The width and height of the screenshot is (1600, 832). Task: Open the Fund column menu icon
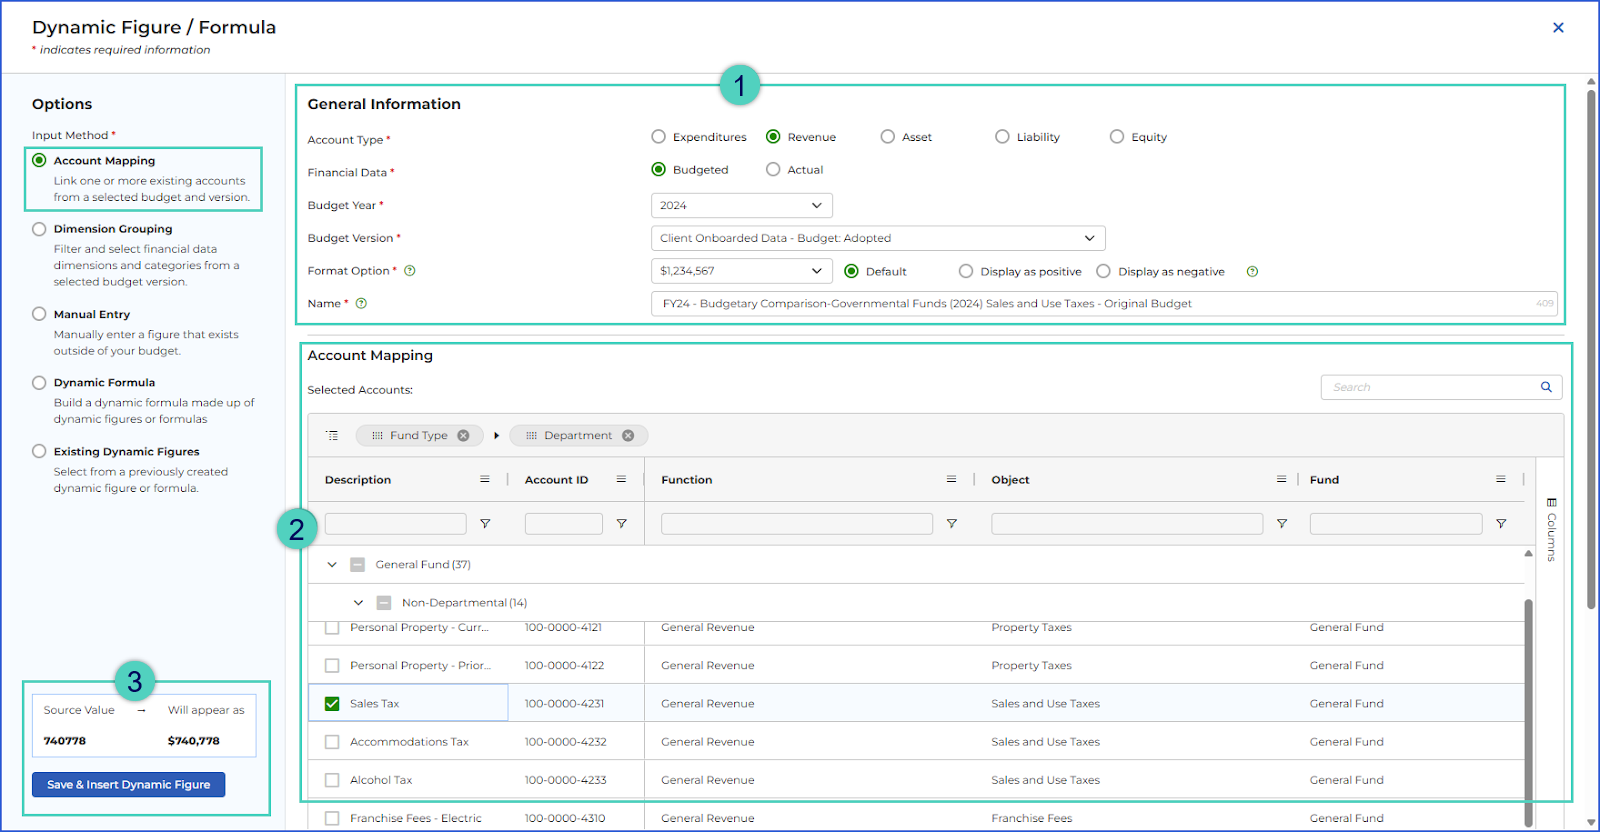point(1501,480)
